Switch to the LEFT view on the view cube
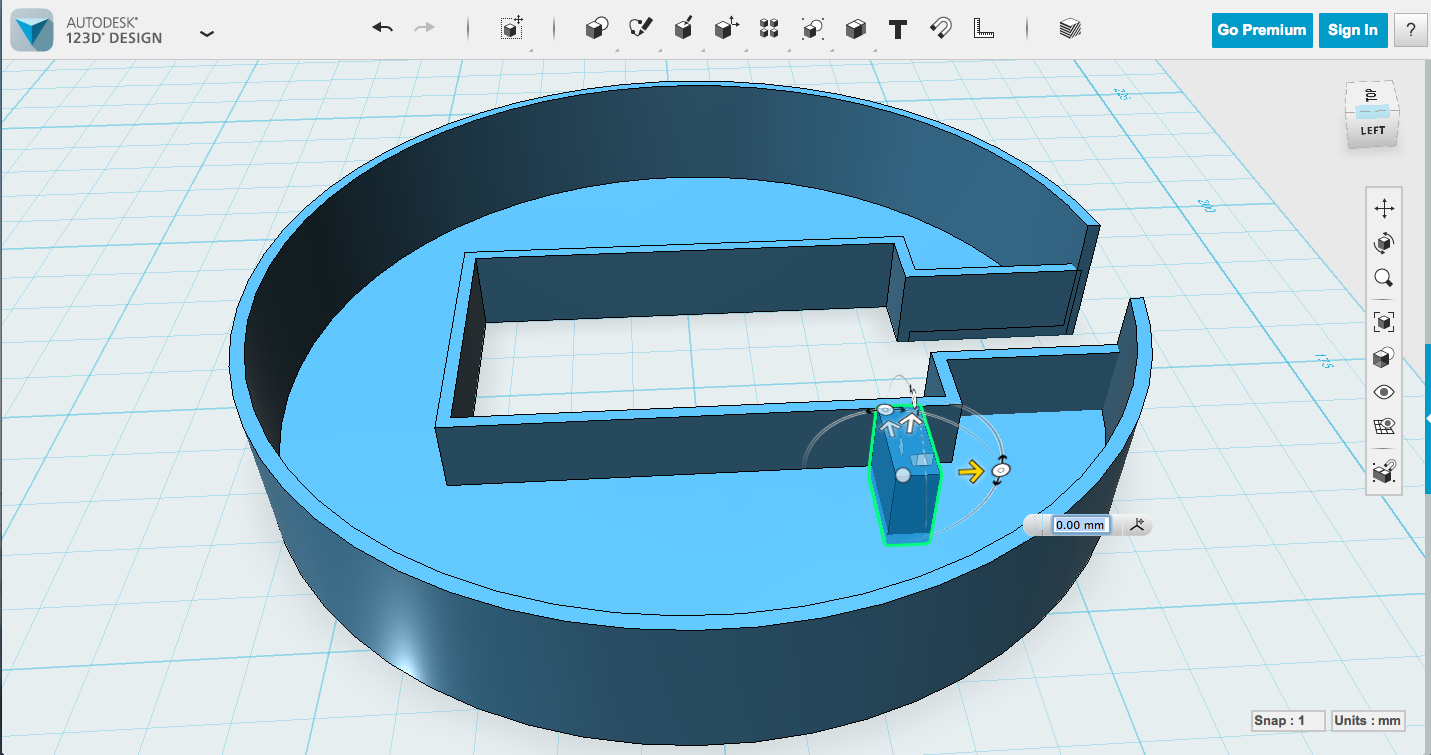The image size is (1431, 755). pyautogui.click(x=1373, y=128)
